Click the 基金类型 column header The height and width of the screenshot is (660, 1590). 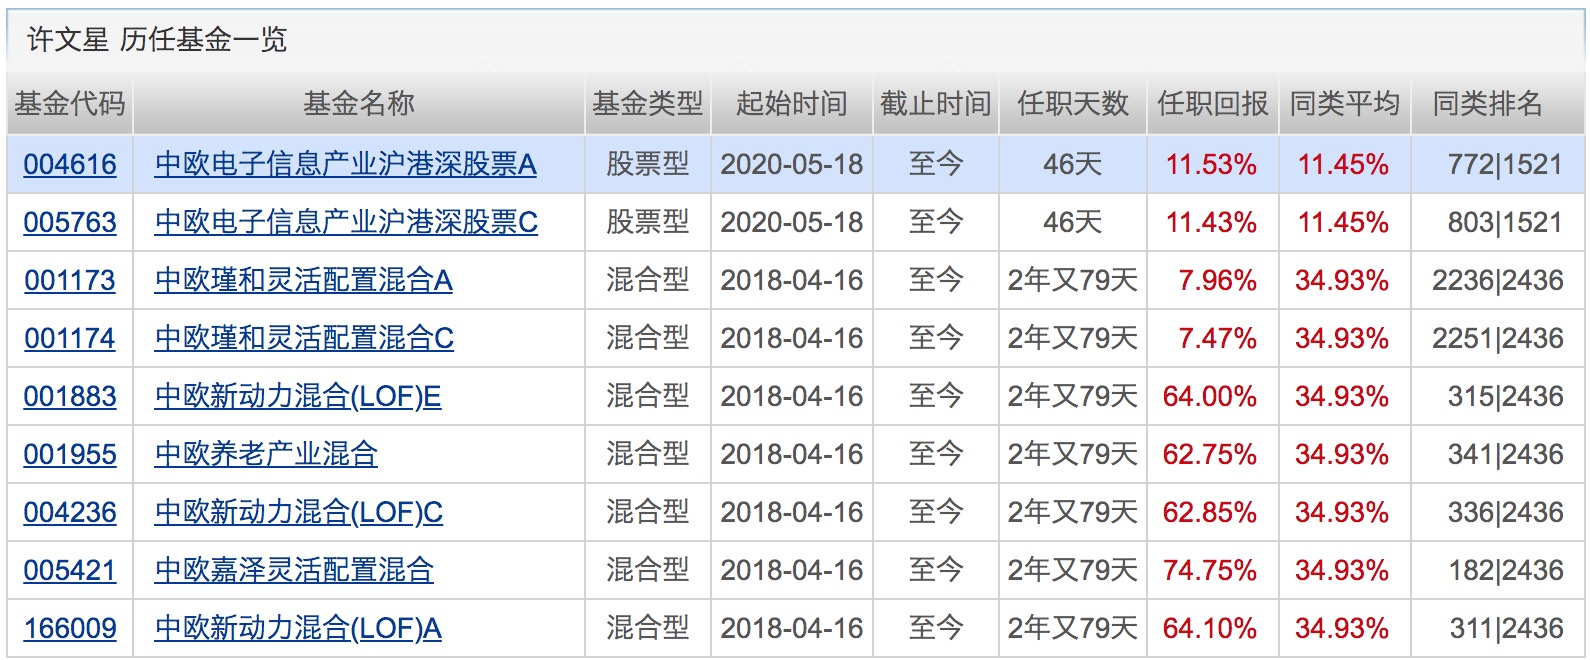pyautogui.click(x=648, y=103)
